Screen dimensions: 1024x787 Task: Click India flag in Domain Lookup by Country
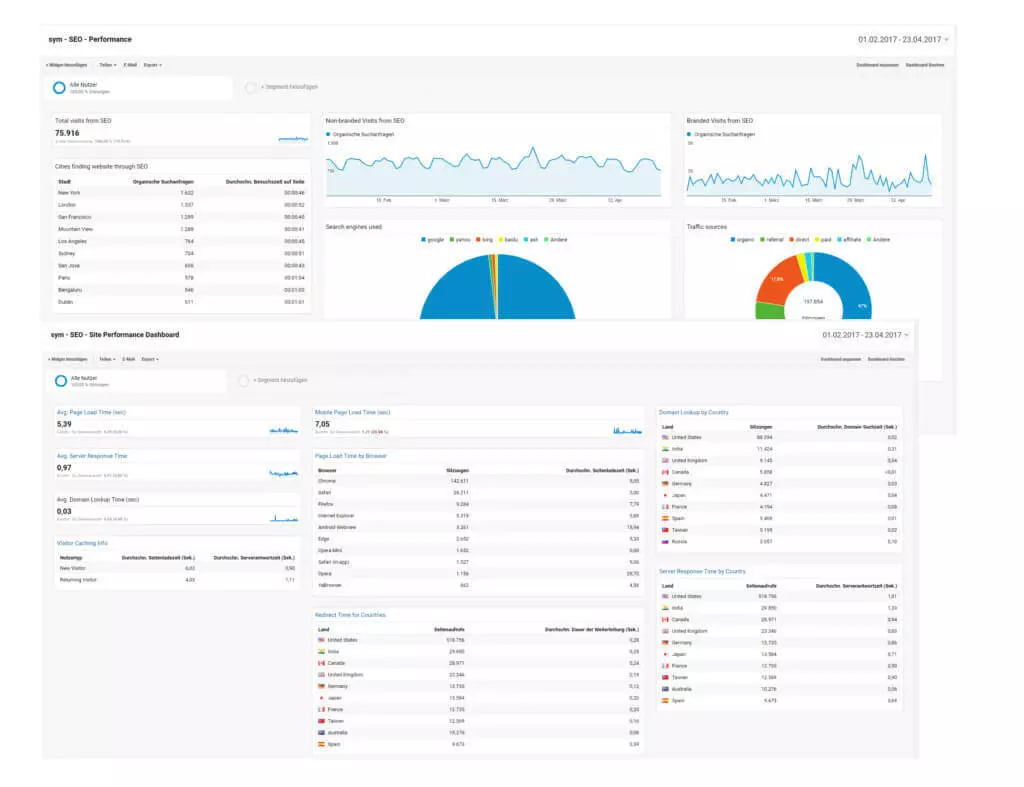[665, 449]
